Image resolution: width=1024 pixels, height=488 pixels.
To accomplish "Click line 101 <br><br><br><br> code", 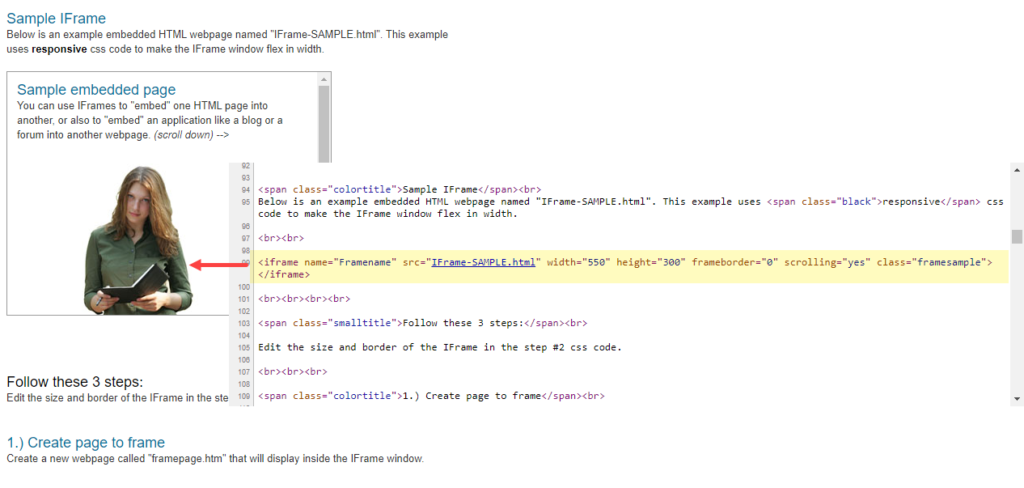I will (x=304, y=299).
